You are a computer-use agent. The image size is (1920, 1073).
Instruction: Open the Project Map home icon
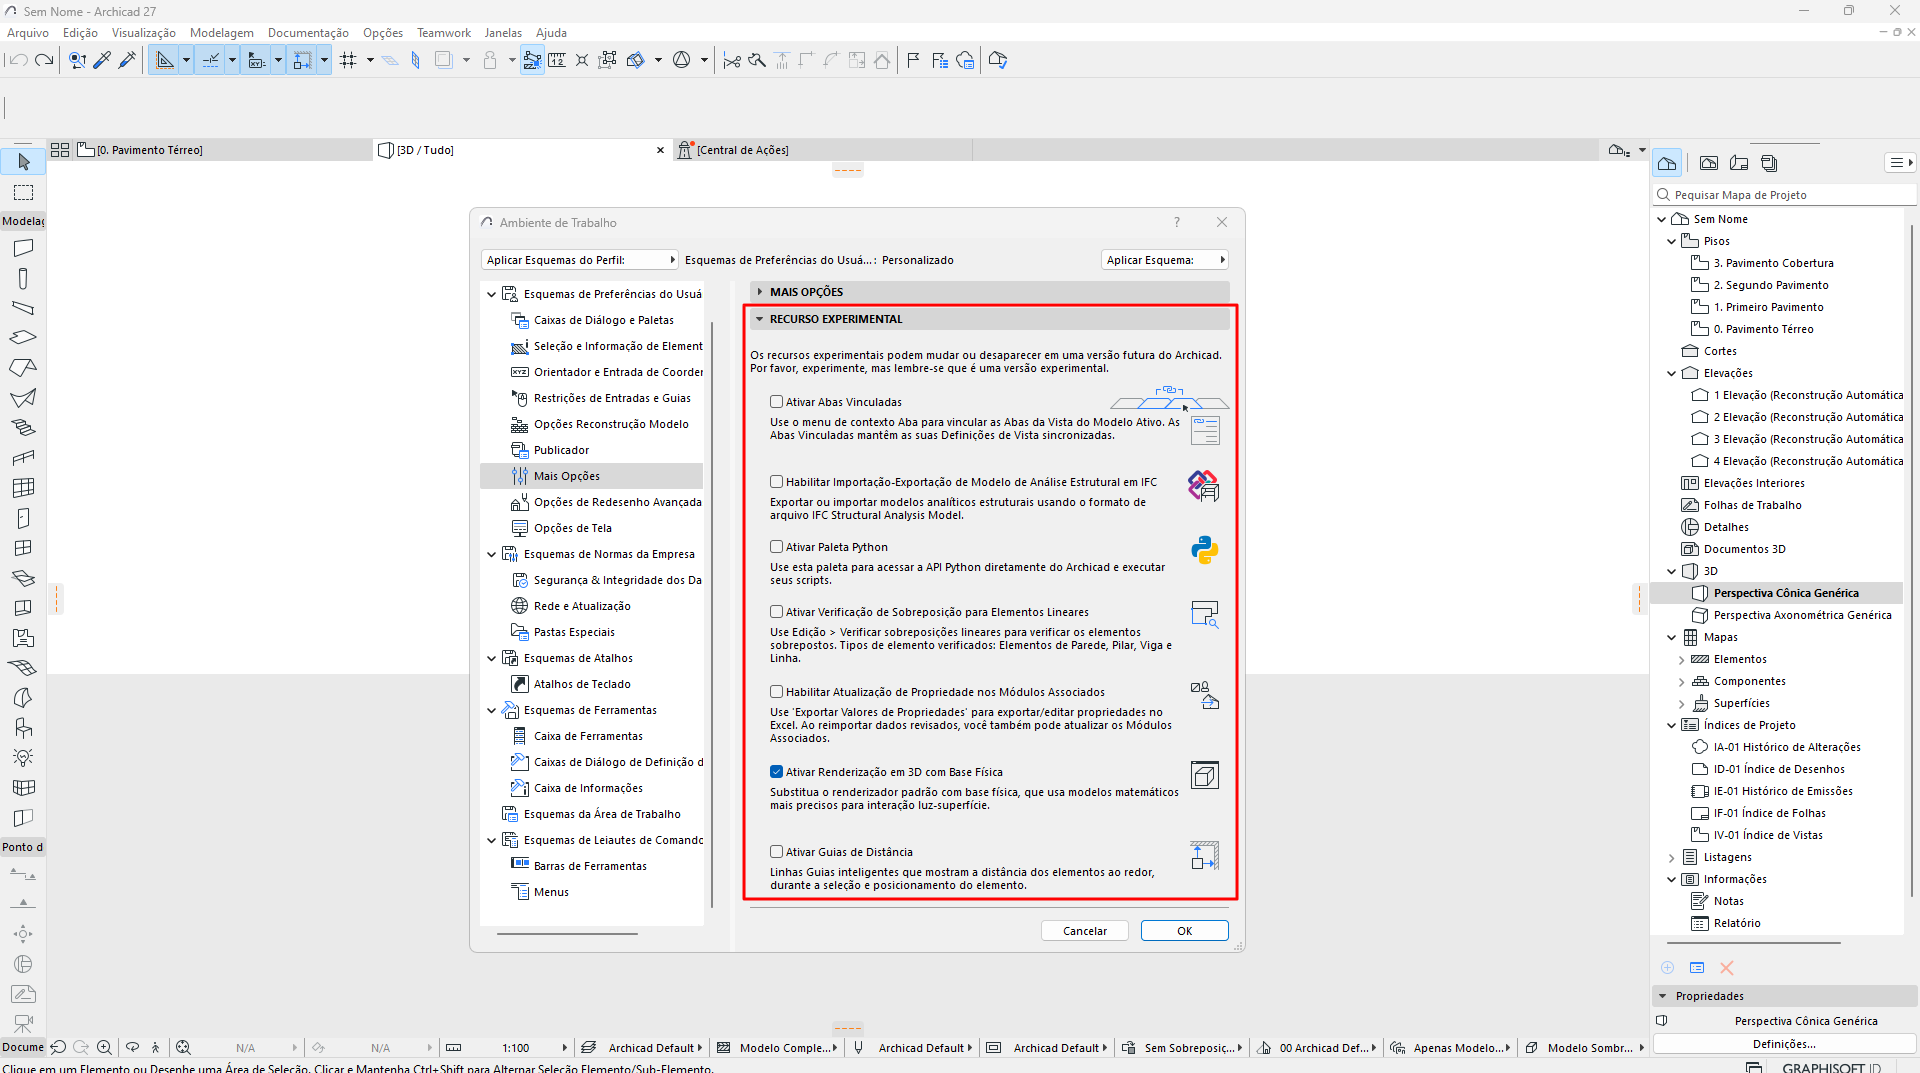pyautogui.click(x=1667, y=163)
